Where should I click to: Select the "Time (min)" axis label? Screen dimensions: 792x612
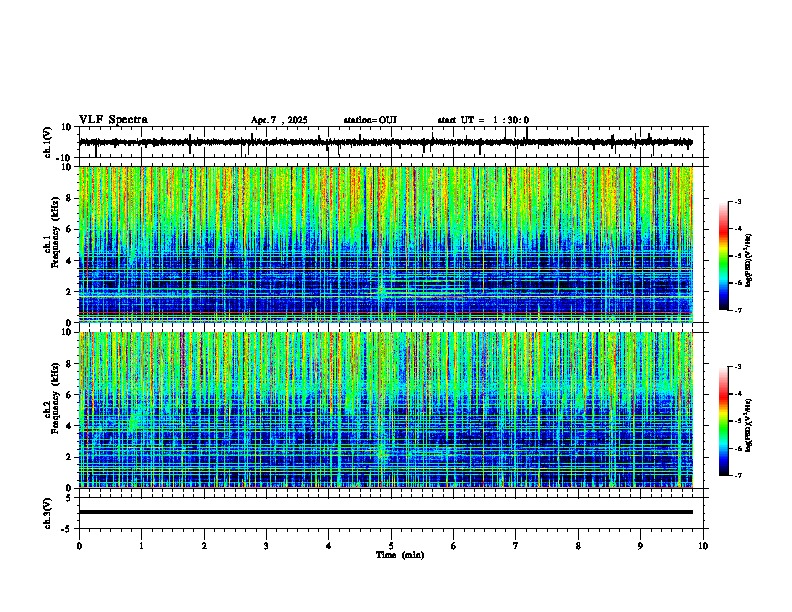click(x=400, y=555)
